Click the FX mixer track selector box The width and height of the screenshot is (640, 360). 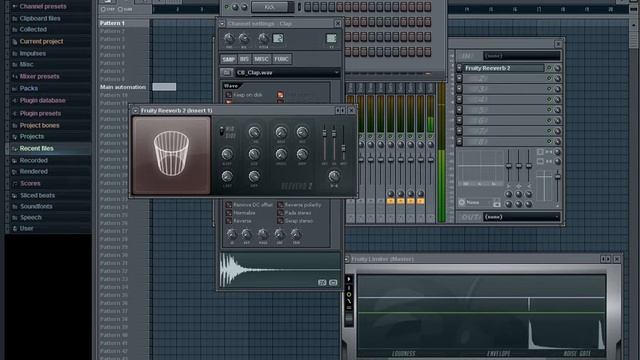coord(331,39)
